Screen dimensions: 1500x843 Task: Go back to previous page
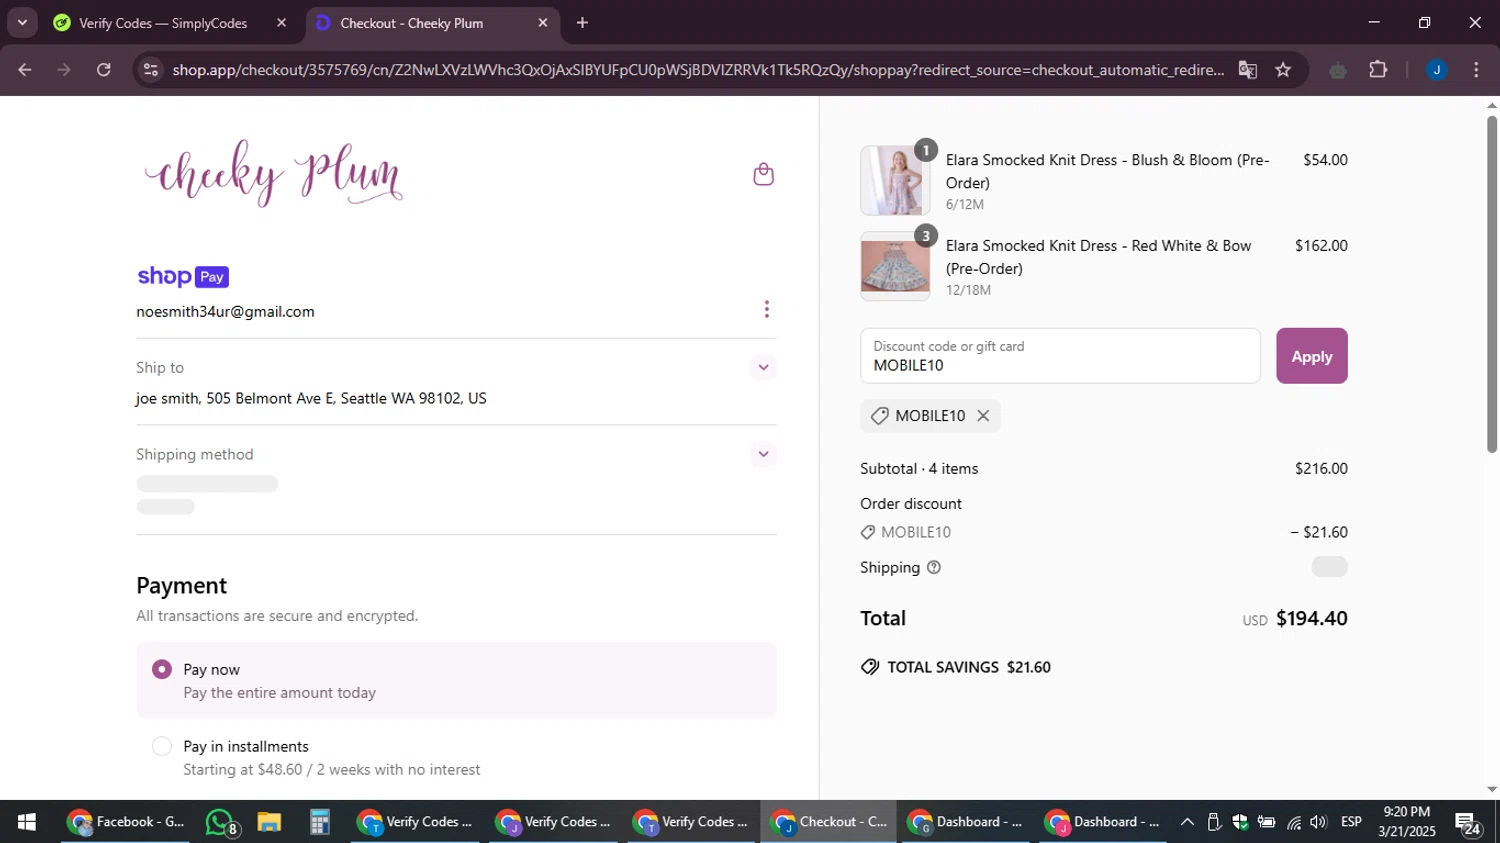pos(25,70)
